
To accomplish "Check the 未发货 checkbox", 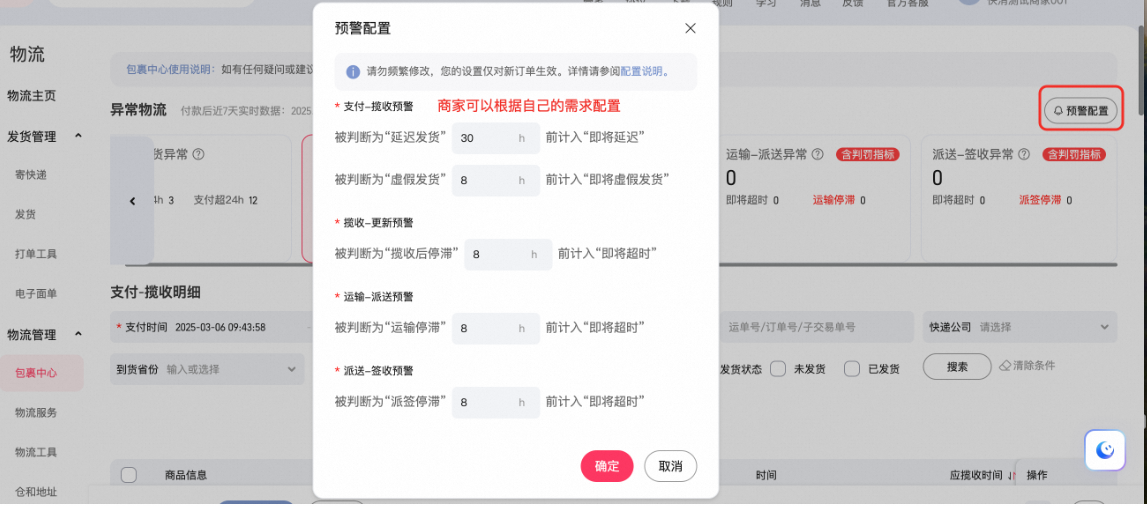I will pos(778,369).
